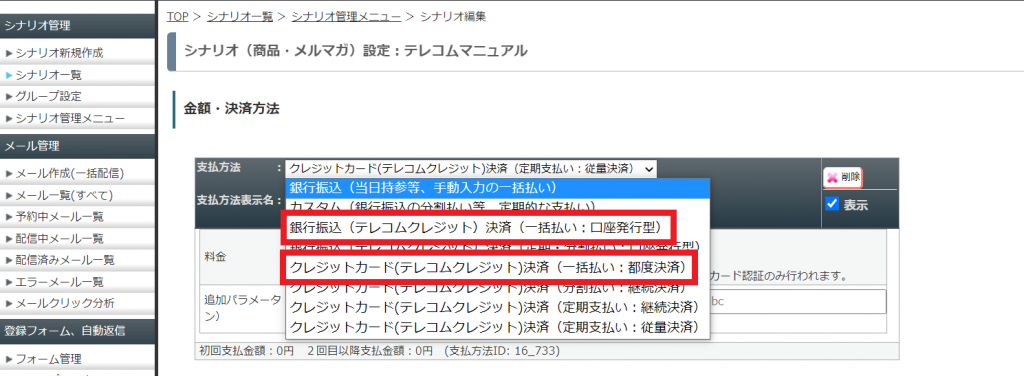Click the 削除 delete button
Viewport: 1024px width, 376px height.
click(843, 177)
